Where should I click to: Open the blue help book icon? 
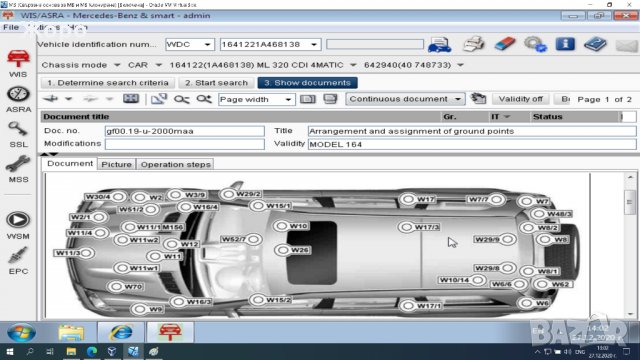pyautogui.click(x=595, y=44)
